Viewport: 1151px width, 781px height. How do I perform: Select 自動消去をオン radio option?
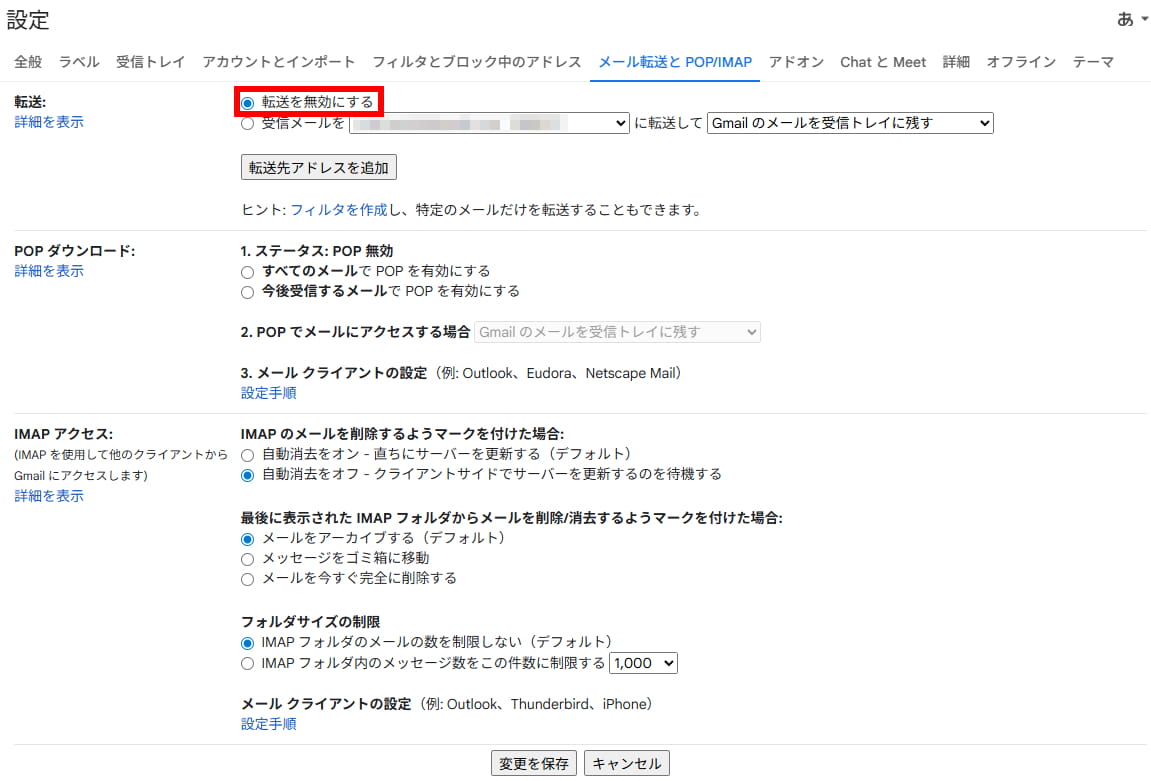tap(248, 455)
